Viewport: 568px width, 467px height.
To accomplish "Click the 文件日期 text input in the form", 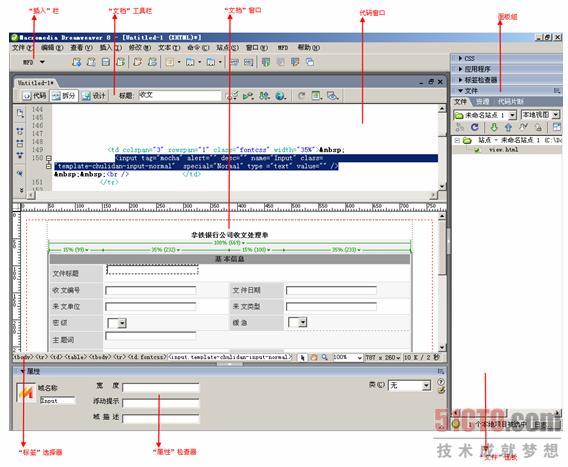I will pyautogui.click(x=331, y=290).
